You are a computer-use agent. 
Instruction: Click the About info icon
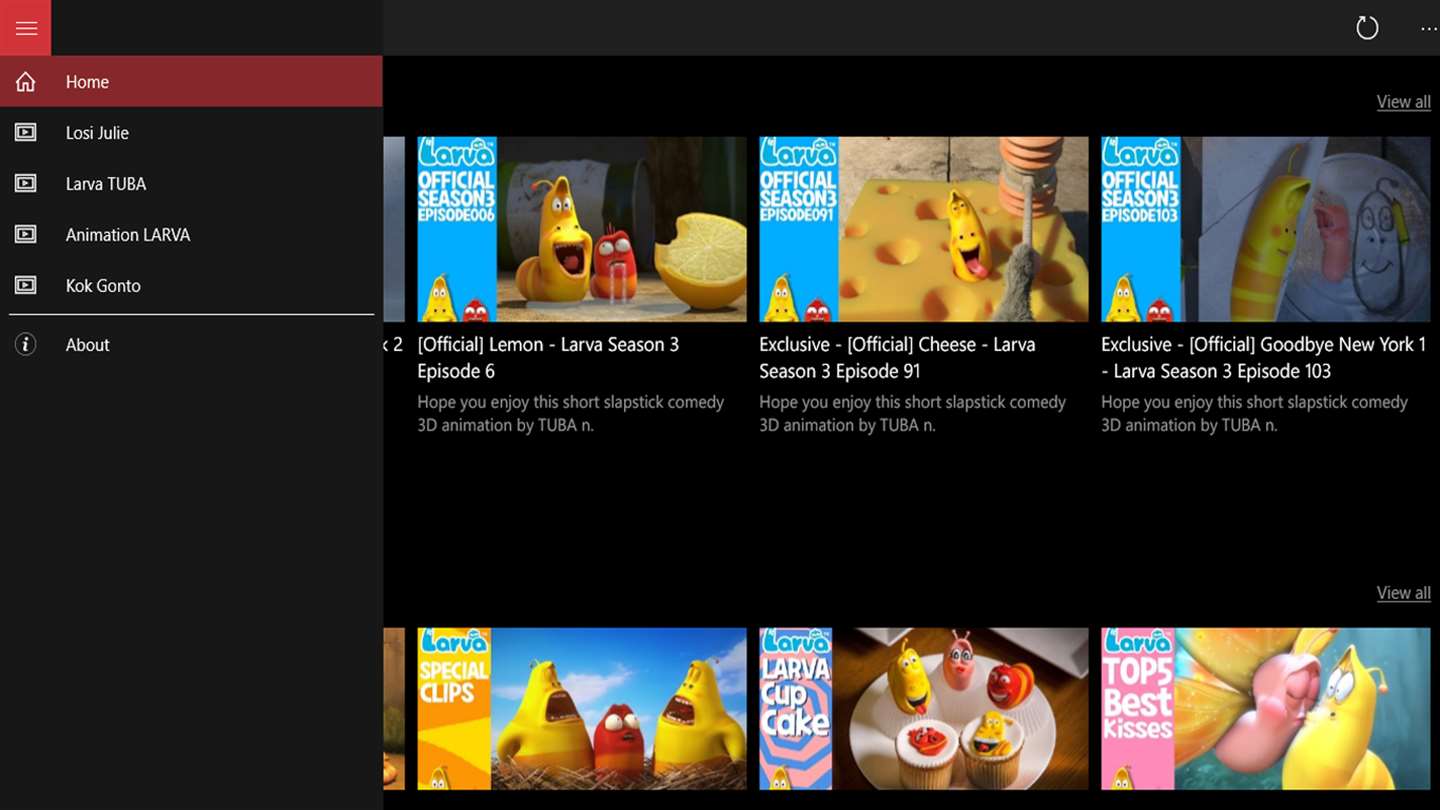(x=26, y=345)
